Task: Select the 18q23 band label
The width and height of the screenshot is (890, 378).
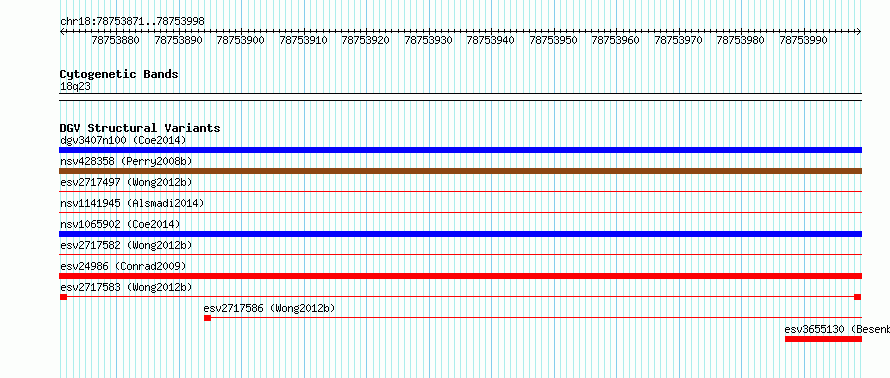Action: [x=75, y=87]
